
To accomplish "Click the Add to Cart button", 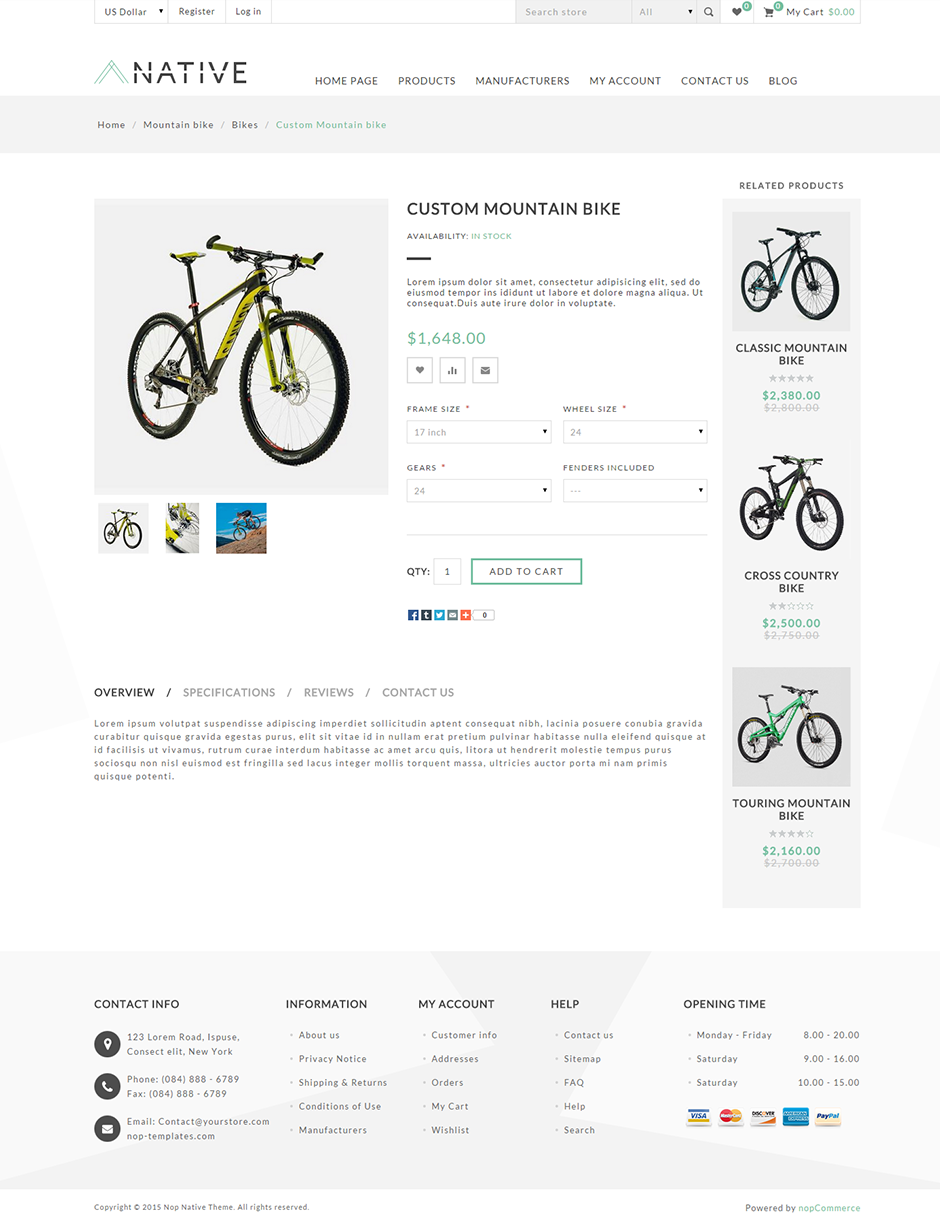I will tap(526, 572).
